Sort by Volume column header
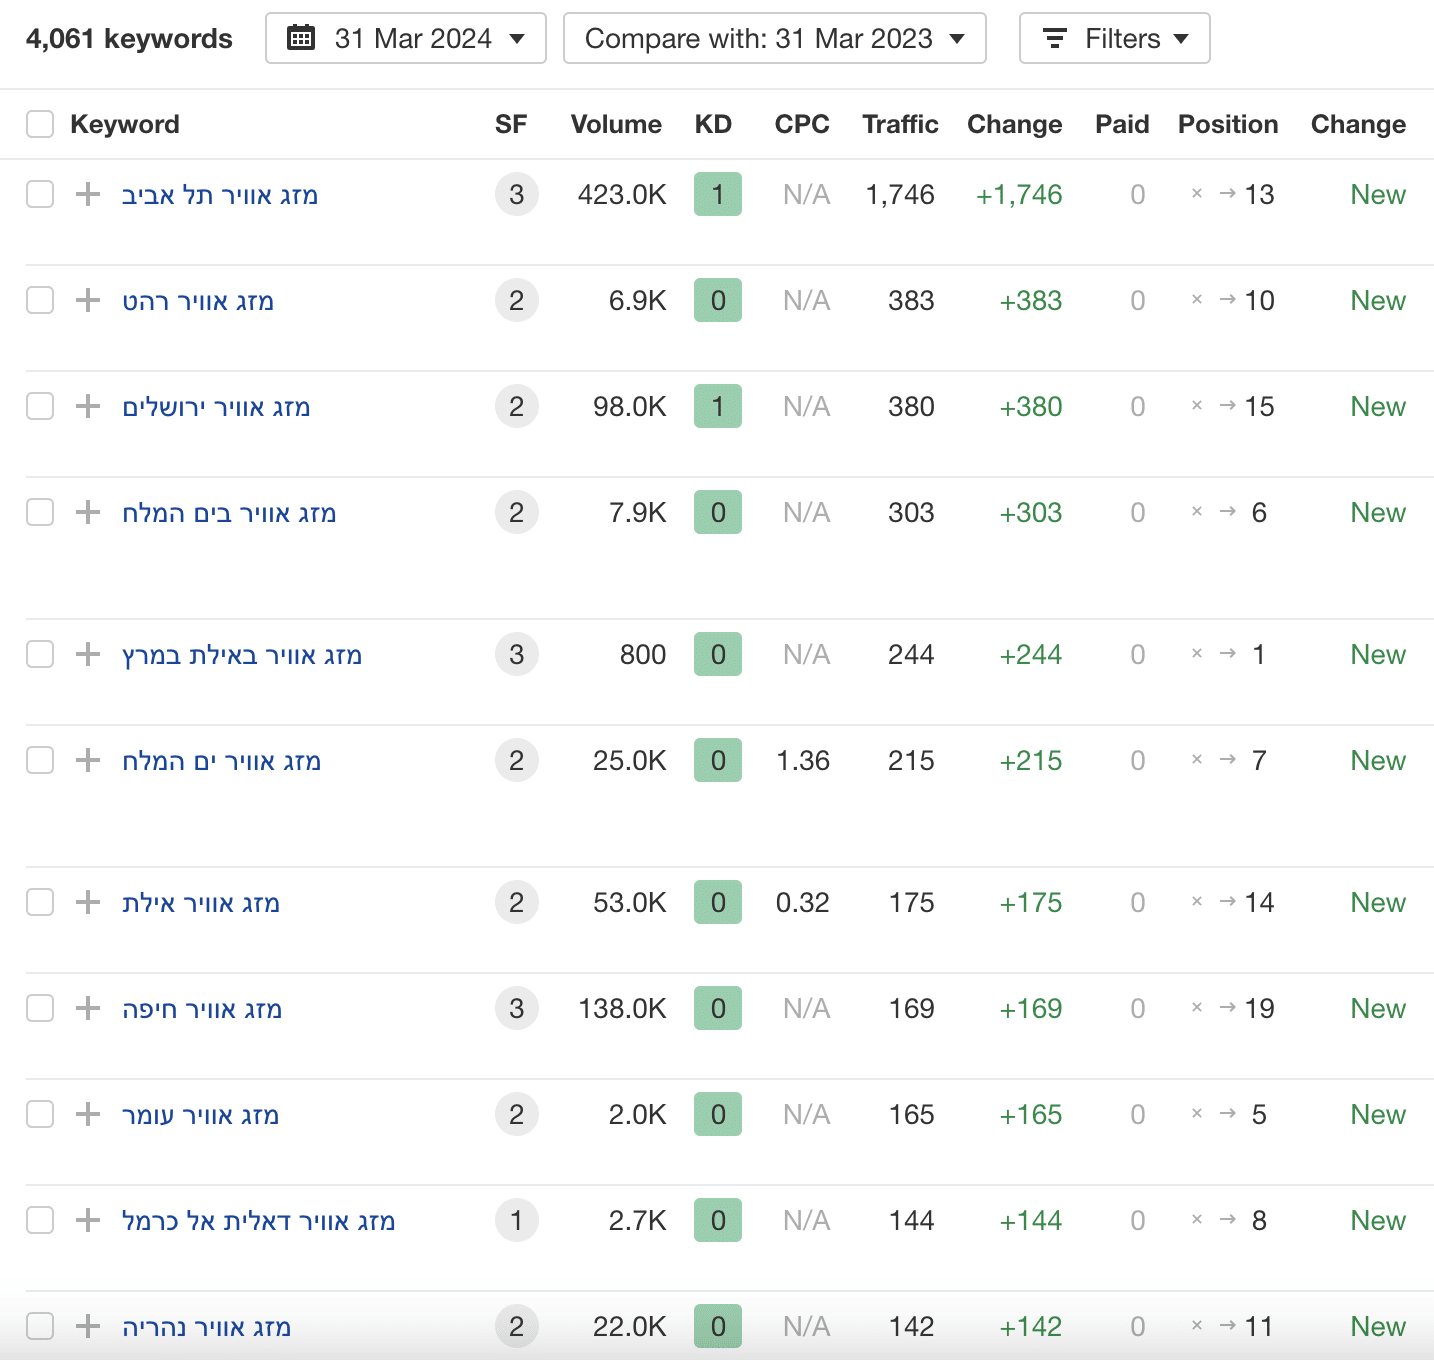The height and width of the screenshot is (1360, 1434). (x=616, y=124)
